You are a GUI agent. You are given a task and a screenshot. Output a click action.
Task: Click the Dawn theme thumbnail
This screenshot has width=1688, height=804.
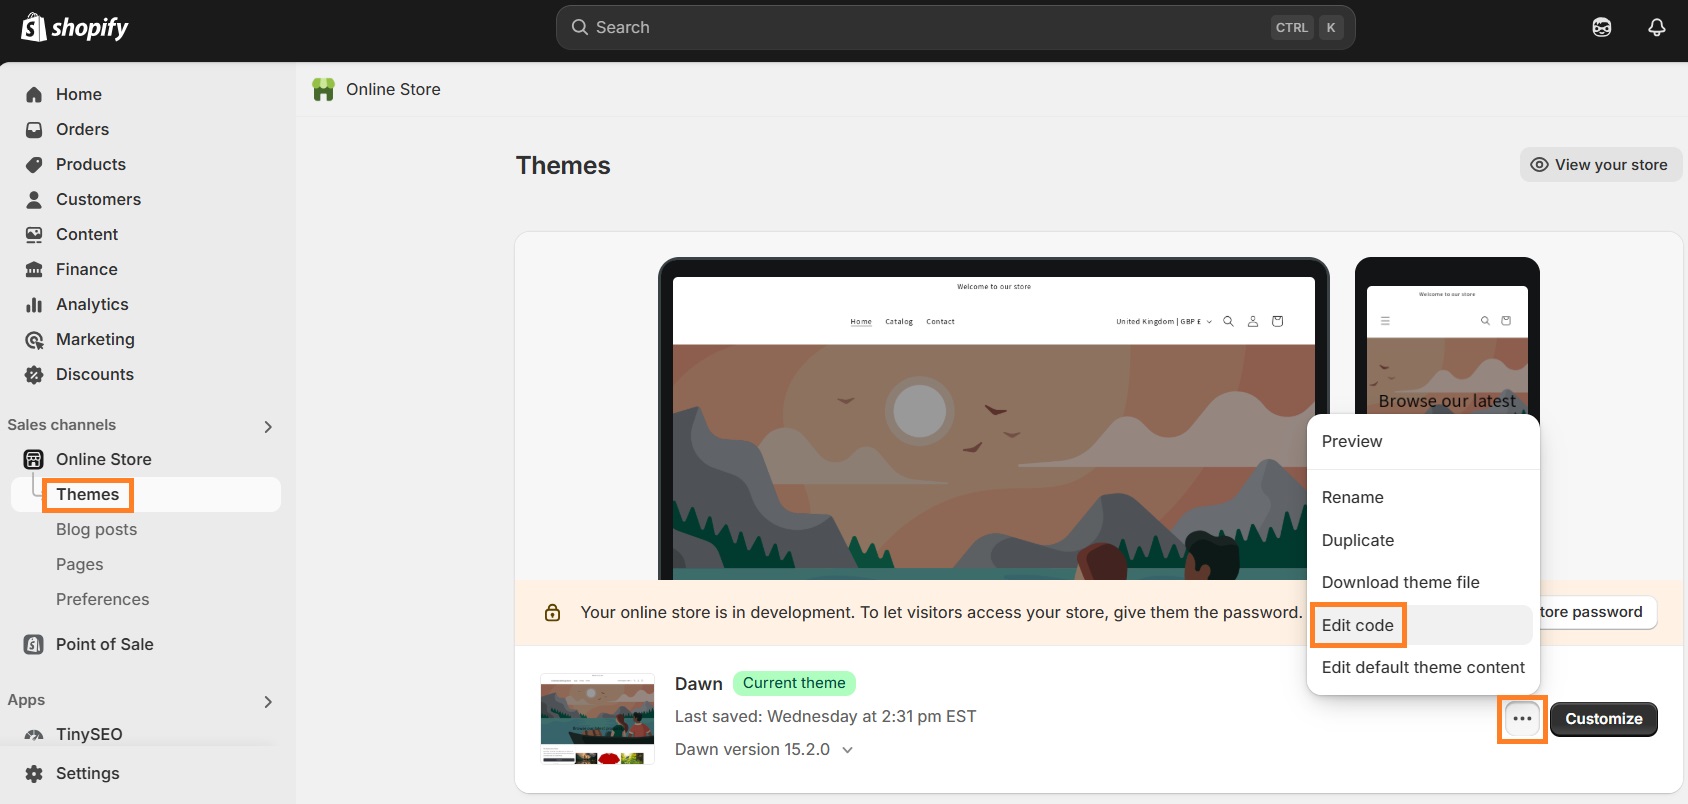[x=597, y=719]
